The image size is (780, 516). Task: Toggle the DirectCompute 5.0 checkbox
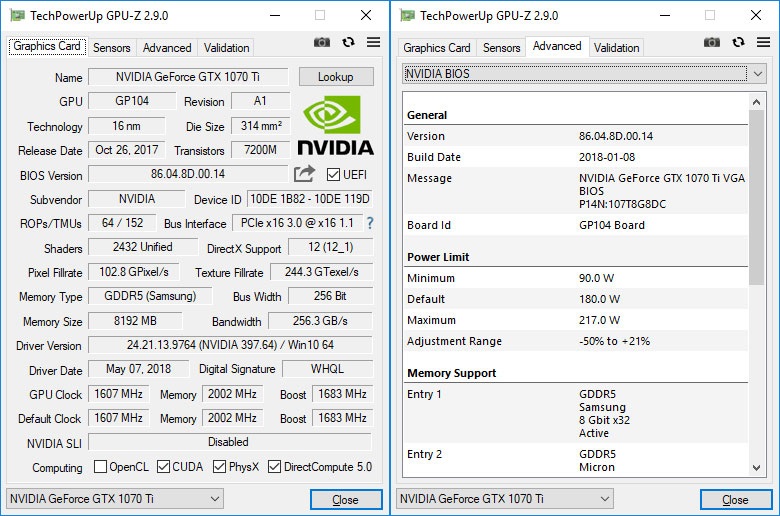274,467
